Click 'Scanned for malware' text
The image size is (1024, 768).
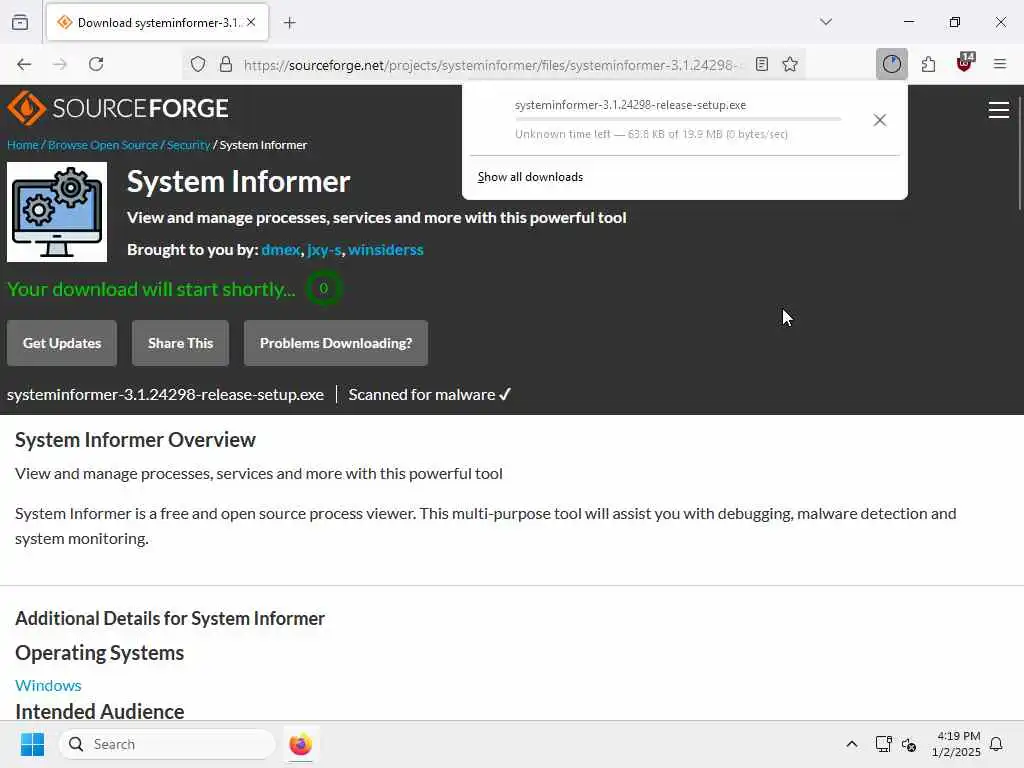(x=430, y=394)
